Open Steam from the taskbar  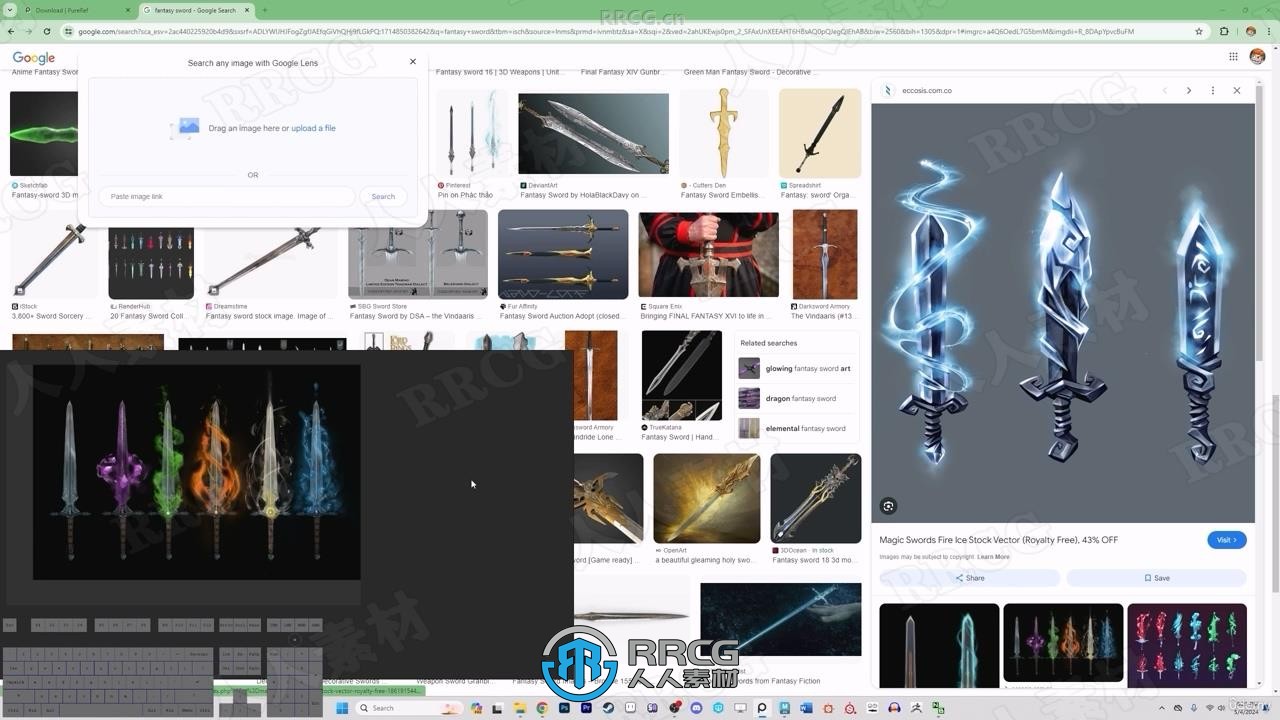pyautogui.click(x=608, y=708)
